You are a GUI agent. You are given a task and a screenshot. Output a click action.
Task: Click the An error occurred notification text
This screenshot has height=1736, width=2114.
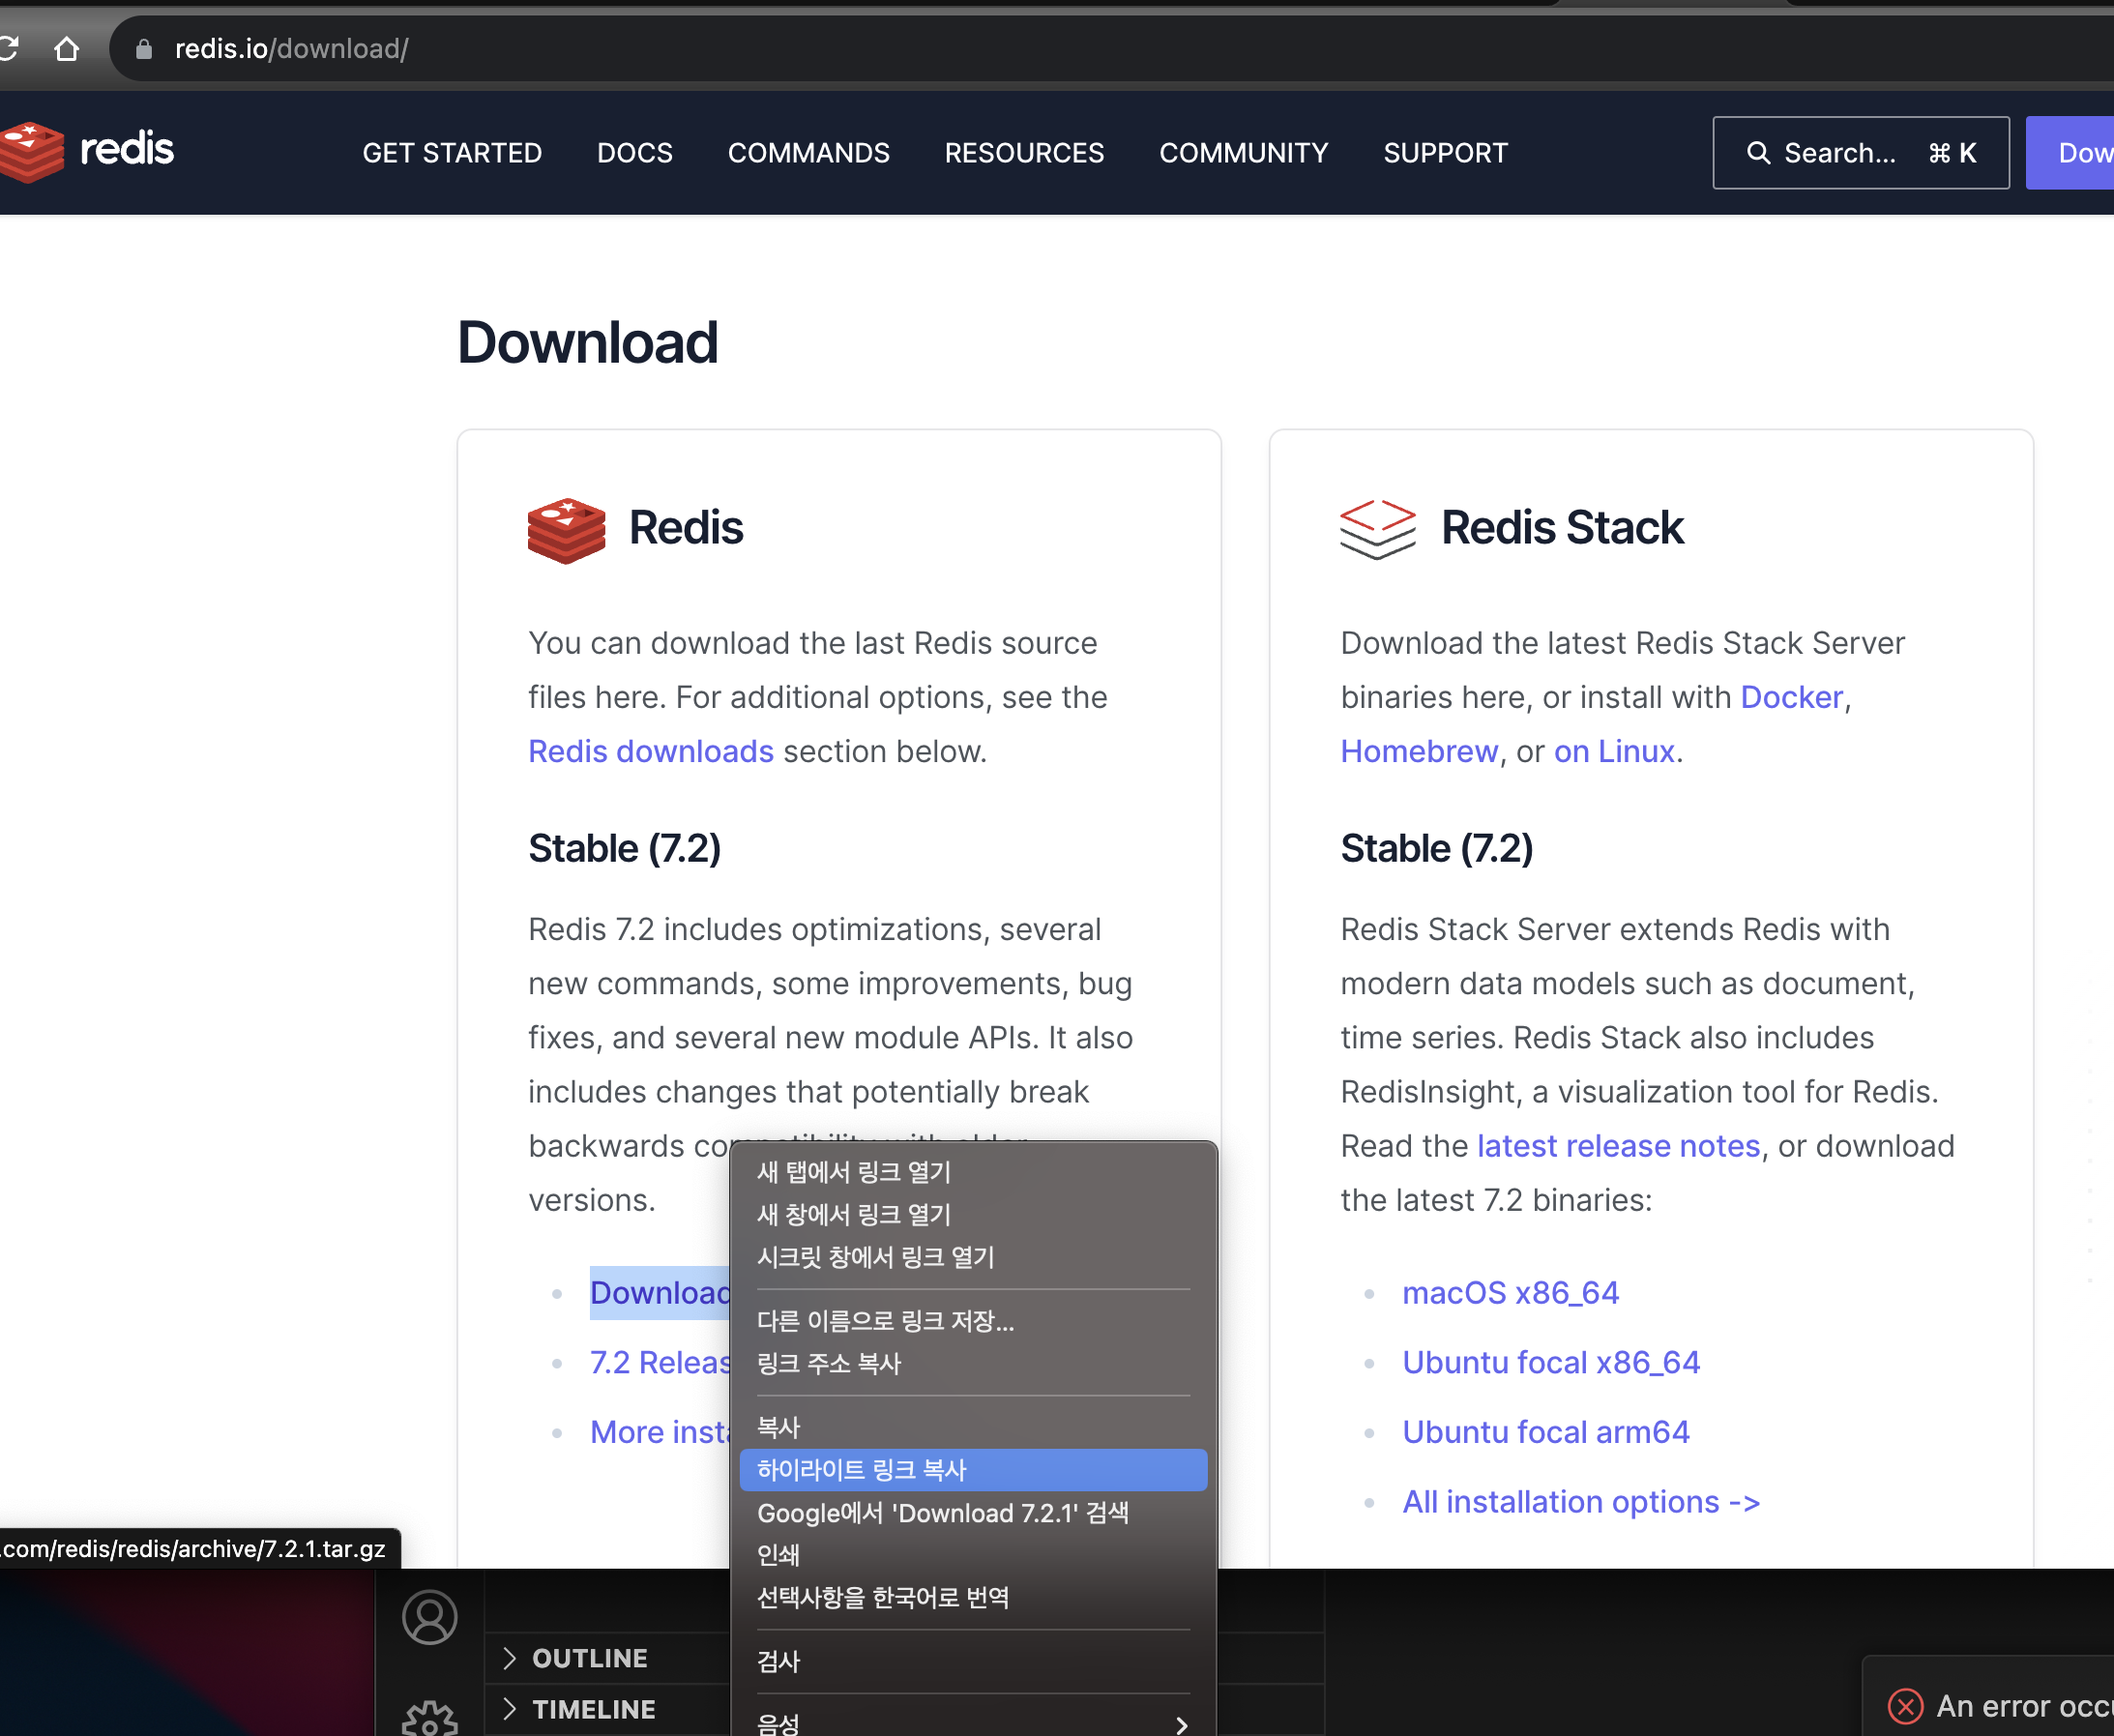(x=2024, y=1705)
